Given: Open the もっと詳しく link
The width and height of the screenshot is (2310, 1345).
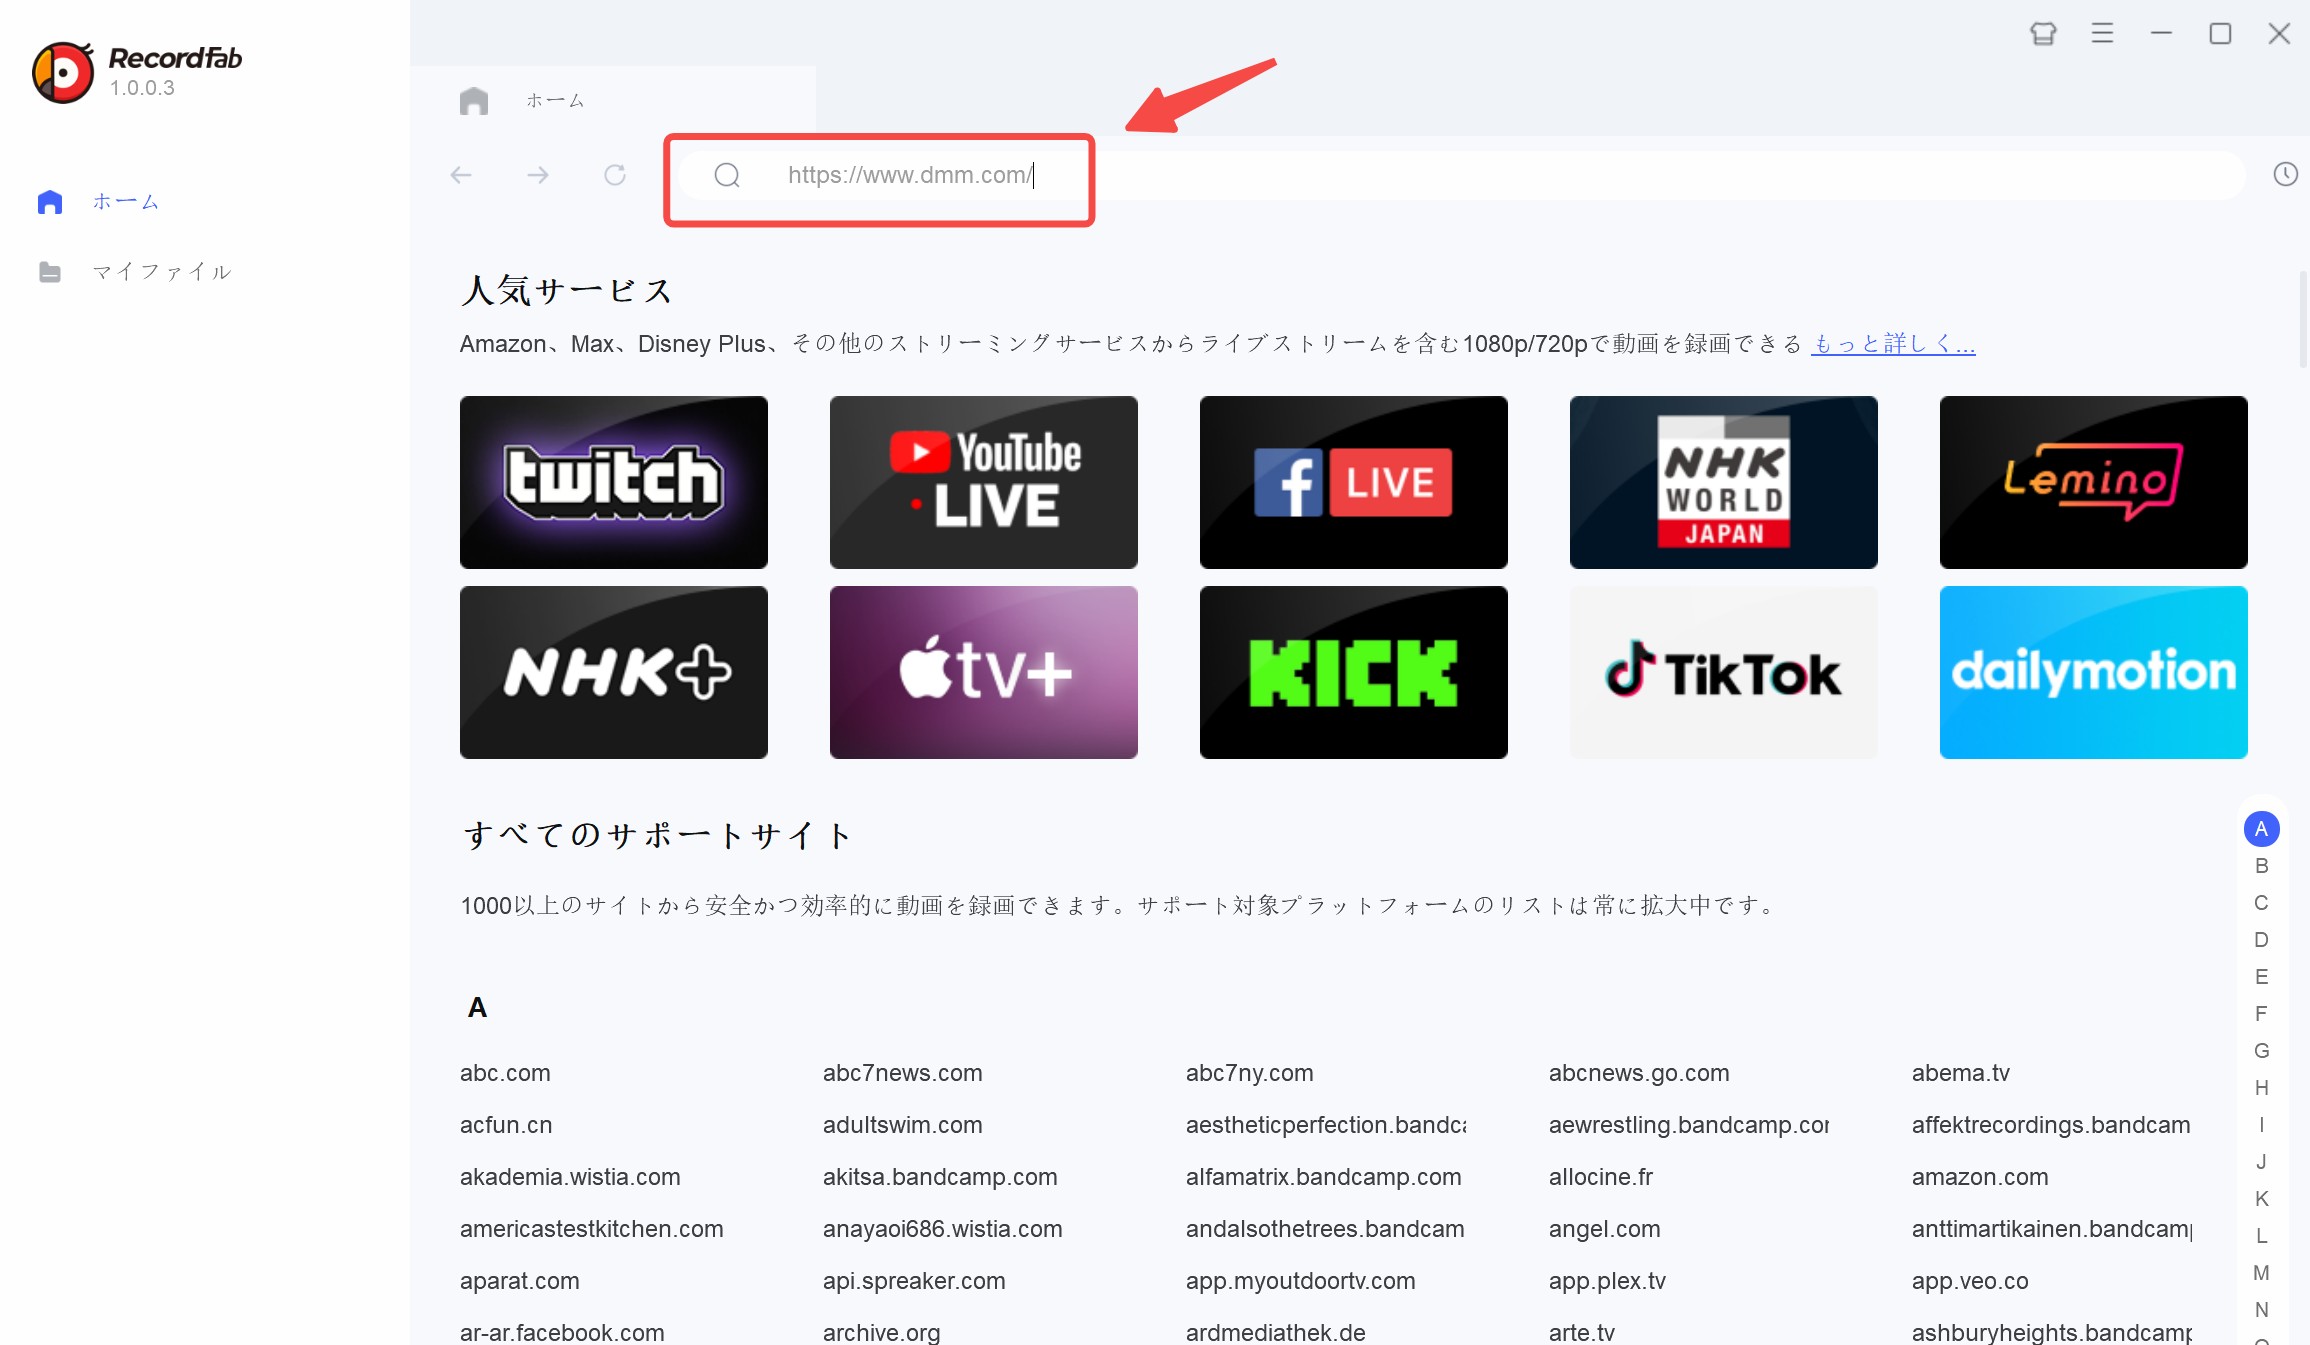Looking at the screenshot, I should click(1893, 344).
